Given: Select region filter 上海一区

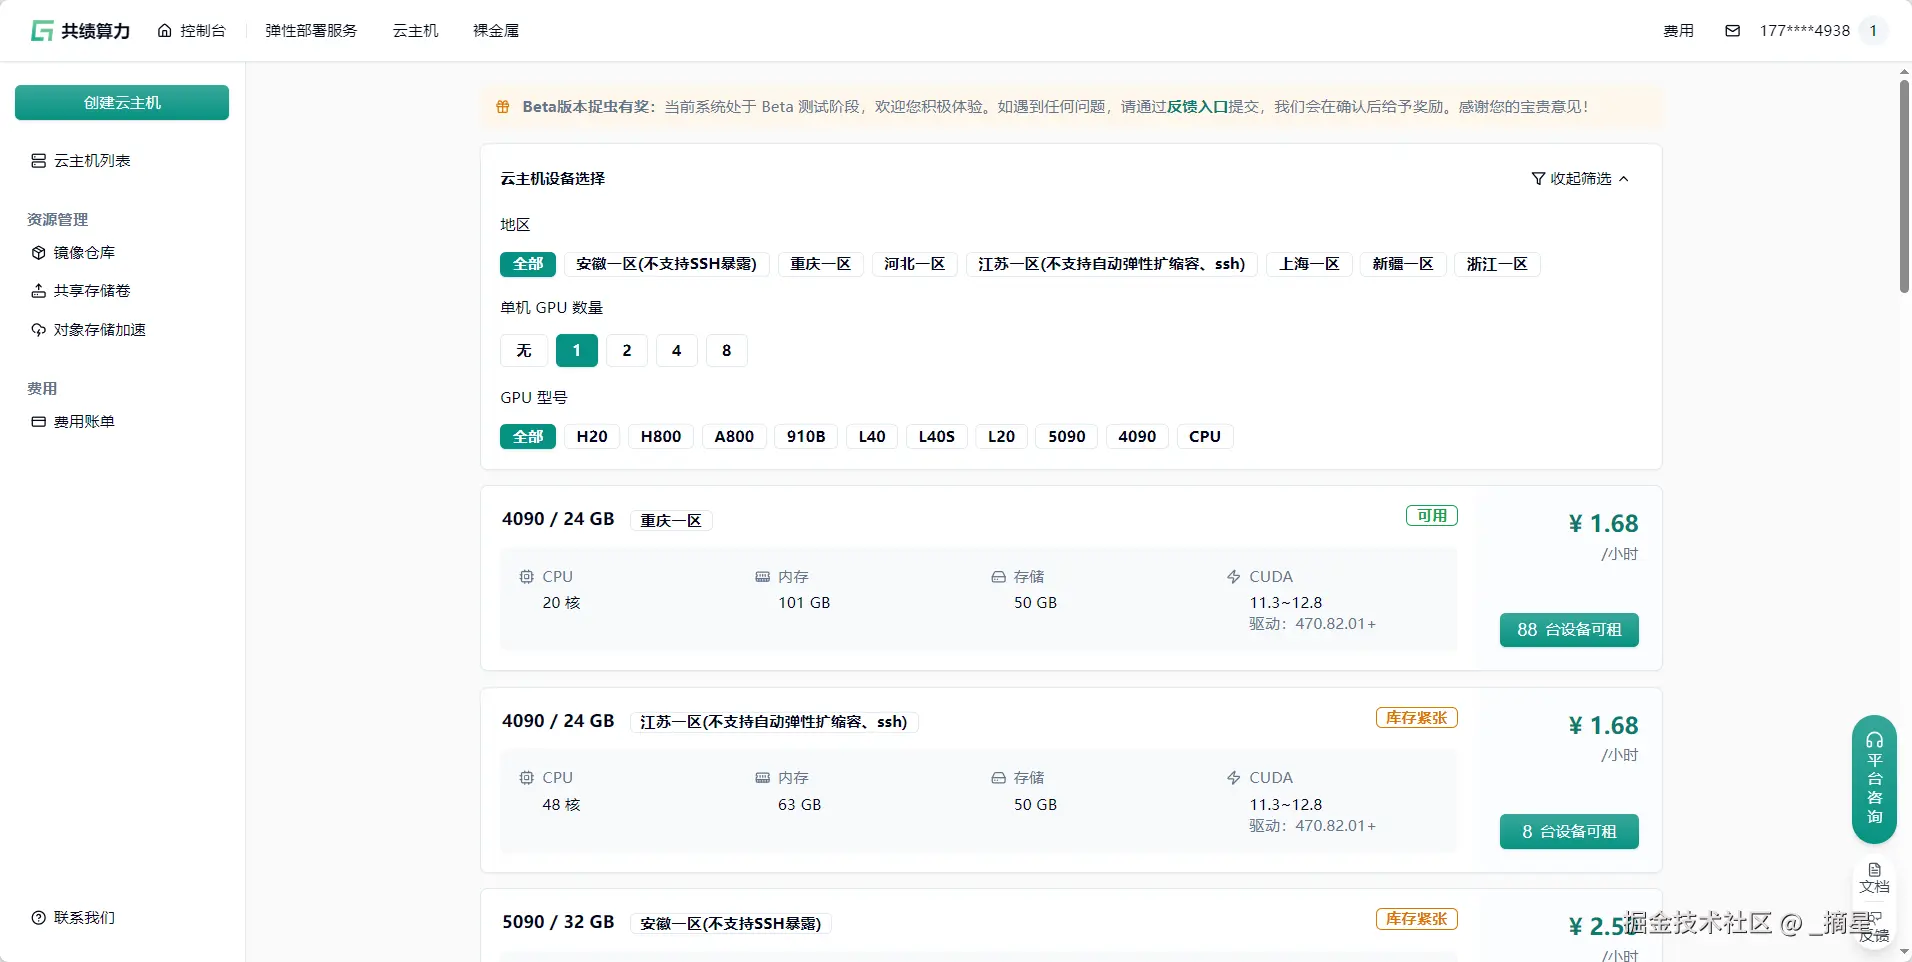Looking at the screenshot, I should point(1309,264).
